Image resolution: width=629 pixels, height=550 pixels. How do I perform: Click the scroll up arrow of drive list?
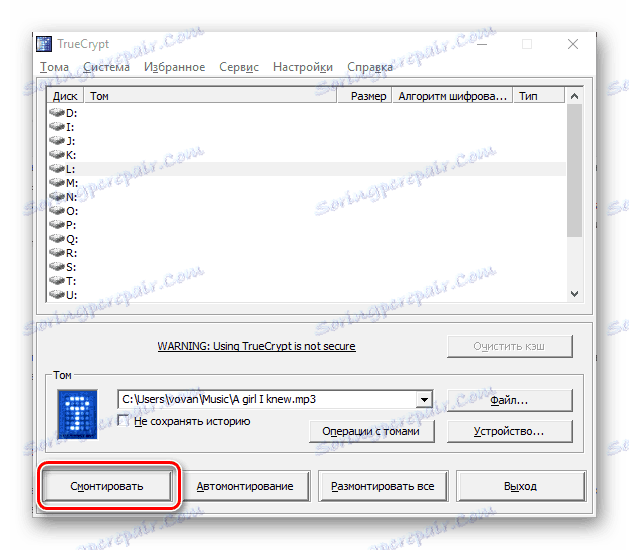(x=574, y=96)
